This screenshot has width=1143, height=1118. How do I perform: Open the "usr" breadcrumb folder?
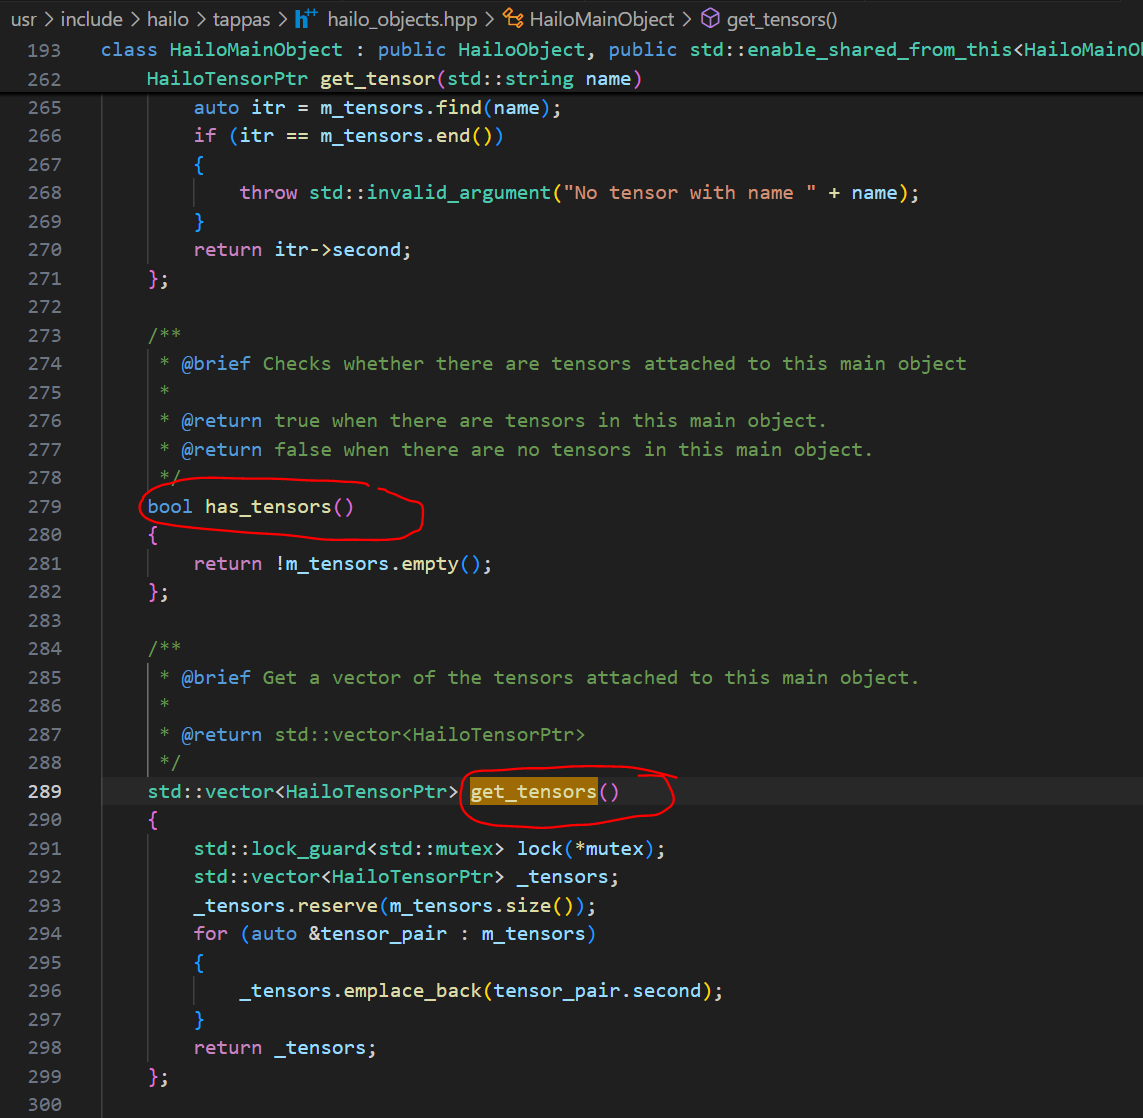23,19
